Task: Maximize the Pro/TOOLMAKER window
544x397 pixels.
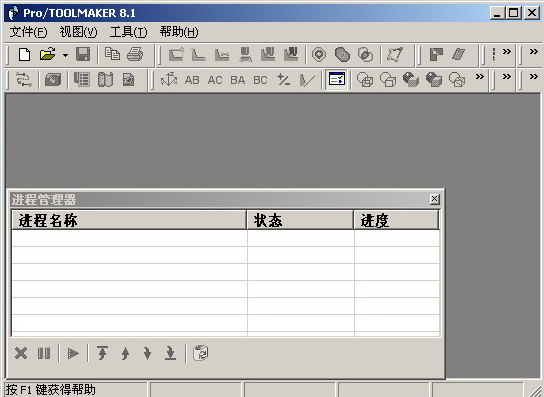Action: tap(514, 13)
